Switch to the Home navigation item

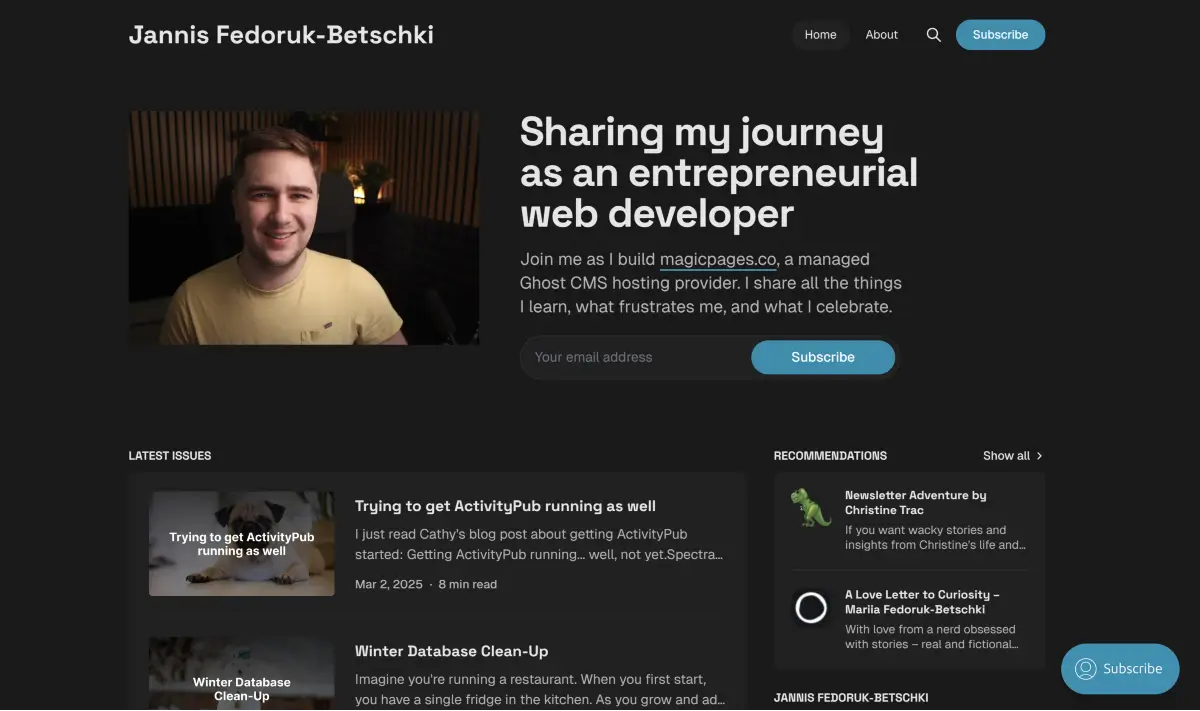820,34
